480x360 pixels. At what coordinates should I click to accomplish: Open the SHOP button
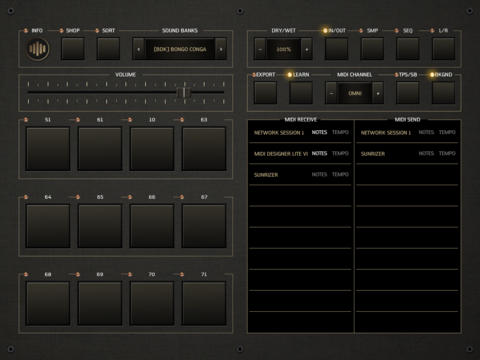tap(73, 49)
